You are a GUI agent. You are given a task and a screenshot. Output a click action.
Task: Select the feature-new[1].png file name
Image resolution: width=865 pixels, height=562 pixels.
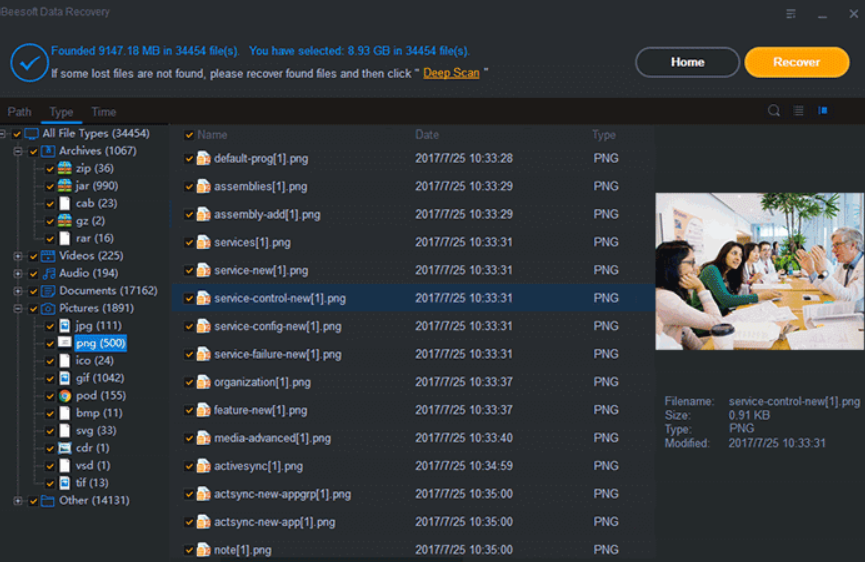(260, 410)
